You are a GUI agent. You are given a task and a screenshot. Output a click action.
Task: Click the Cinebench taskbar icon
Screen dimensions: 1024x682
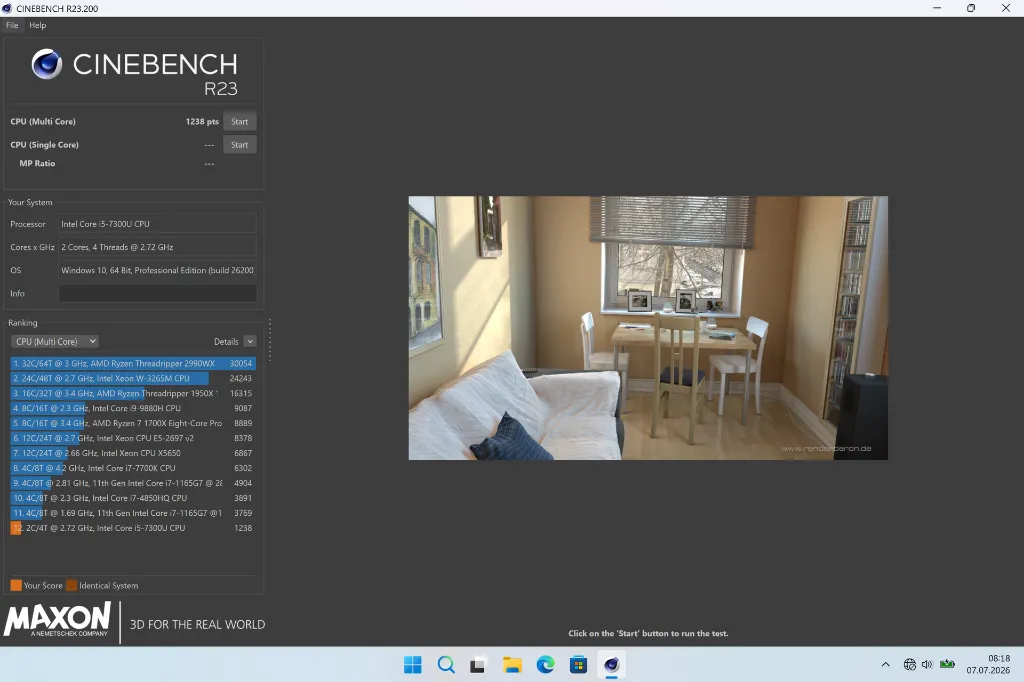coord(611,665)
